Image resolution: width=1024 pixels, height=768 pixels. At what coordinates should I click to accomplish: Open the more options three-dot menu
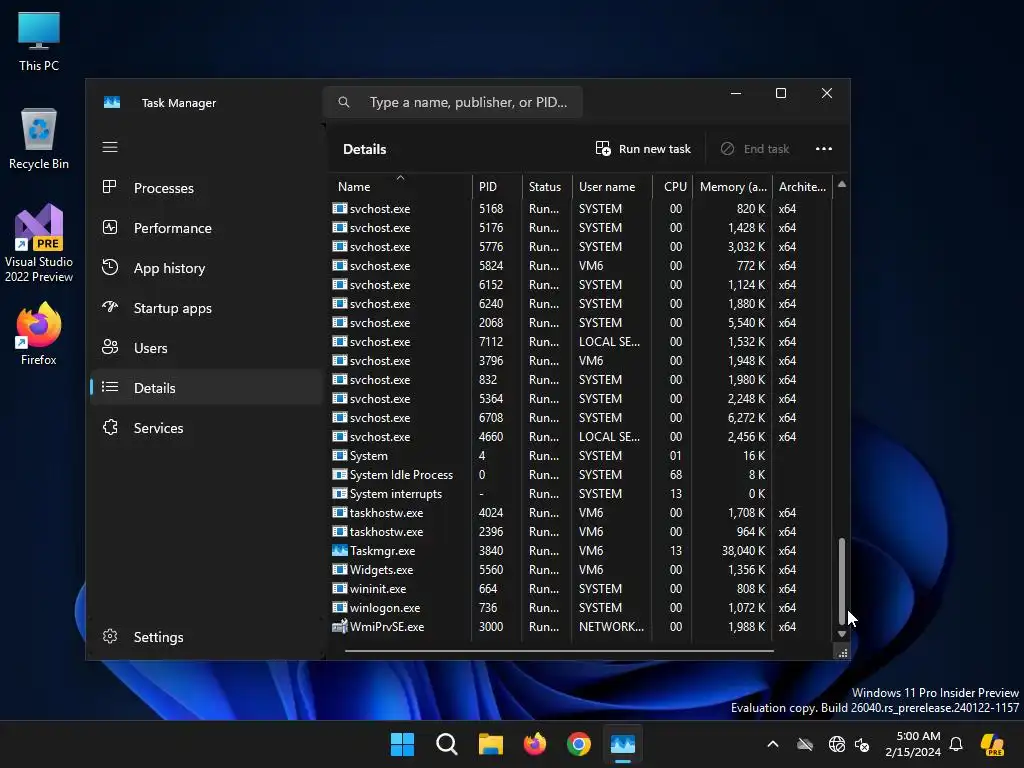pyautogui.click(x=824, y=149)
